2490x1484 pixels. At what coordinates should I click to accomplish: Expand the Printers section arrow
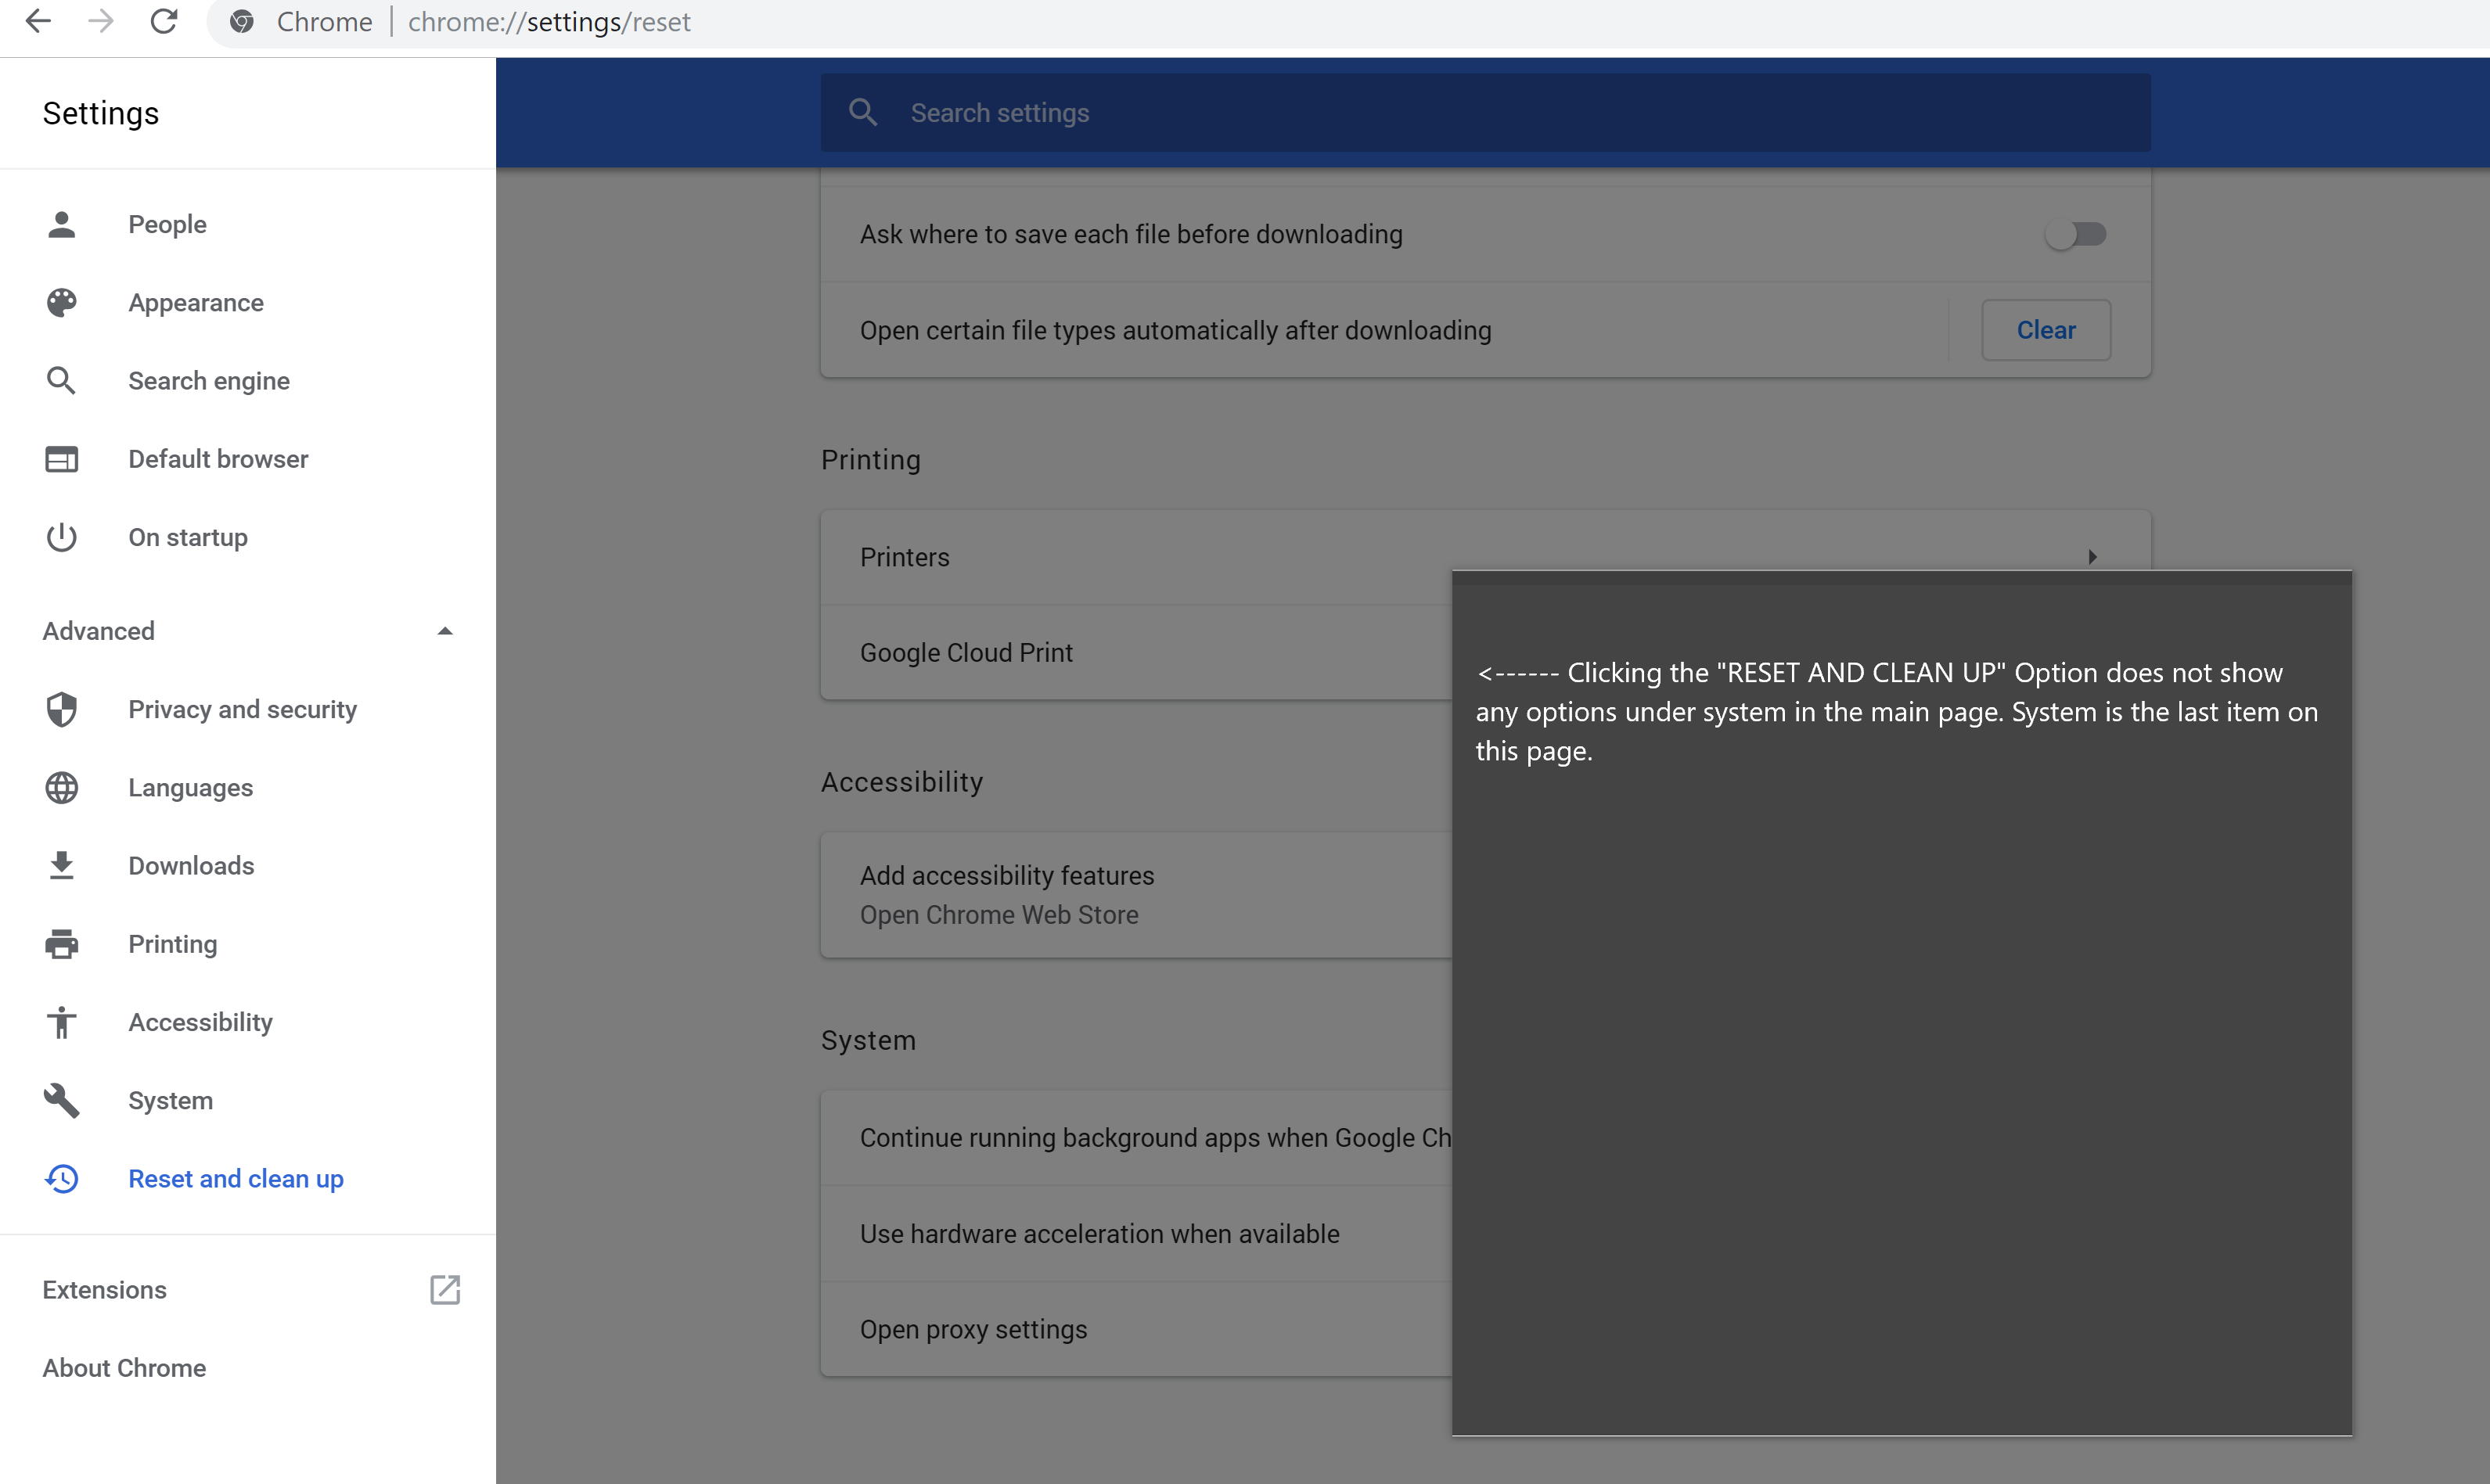[x=2092, y=556]
